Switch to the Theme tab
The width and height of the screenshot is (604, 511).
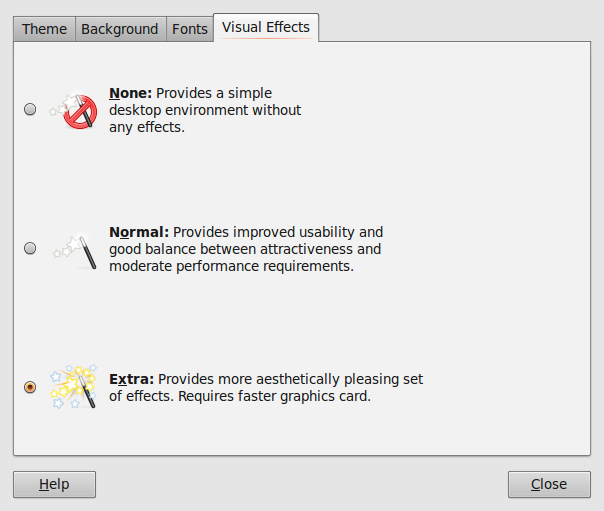[x=44, y=29]
